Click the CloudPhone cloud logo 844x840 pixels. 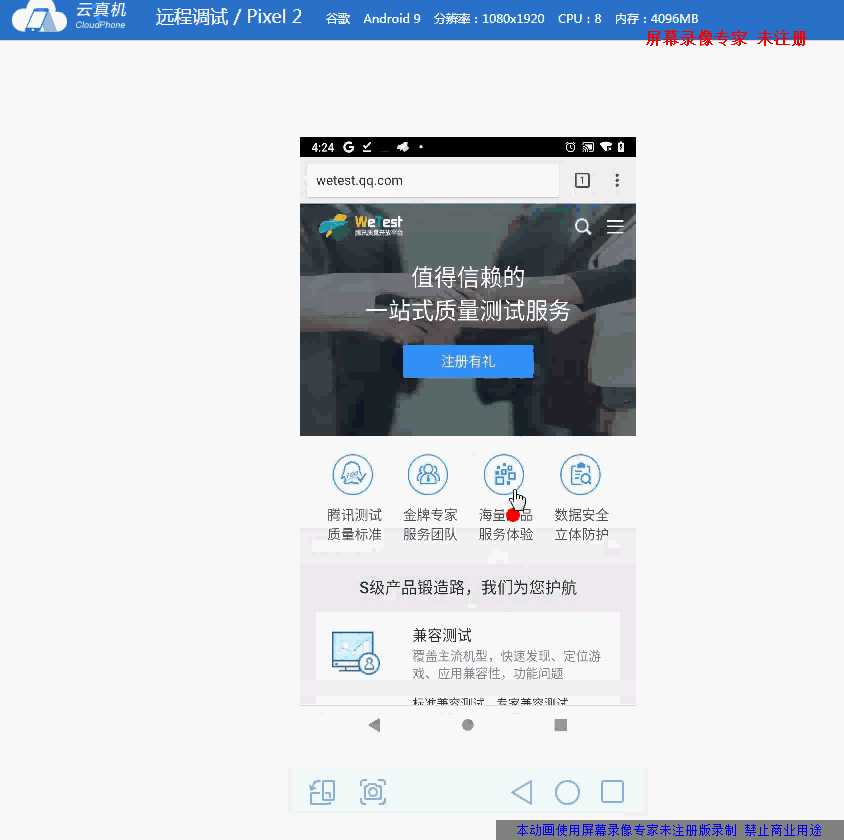(x=39, y=17)
